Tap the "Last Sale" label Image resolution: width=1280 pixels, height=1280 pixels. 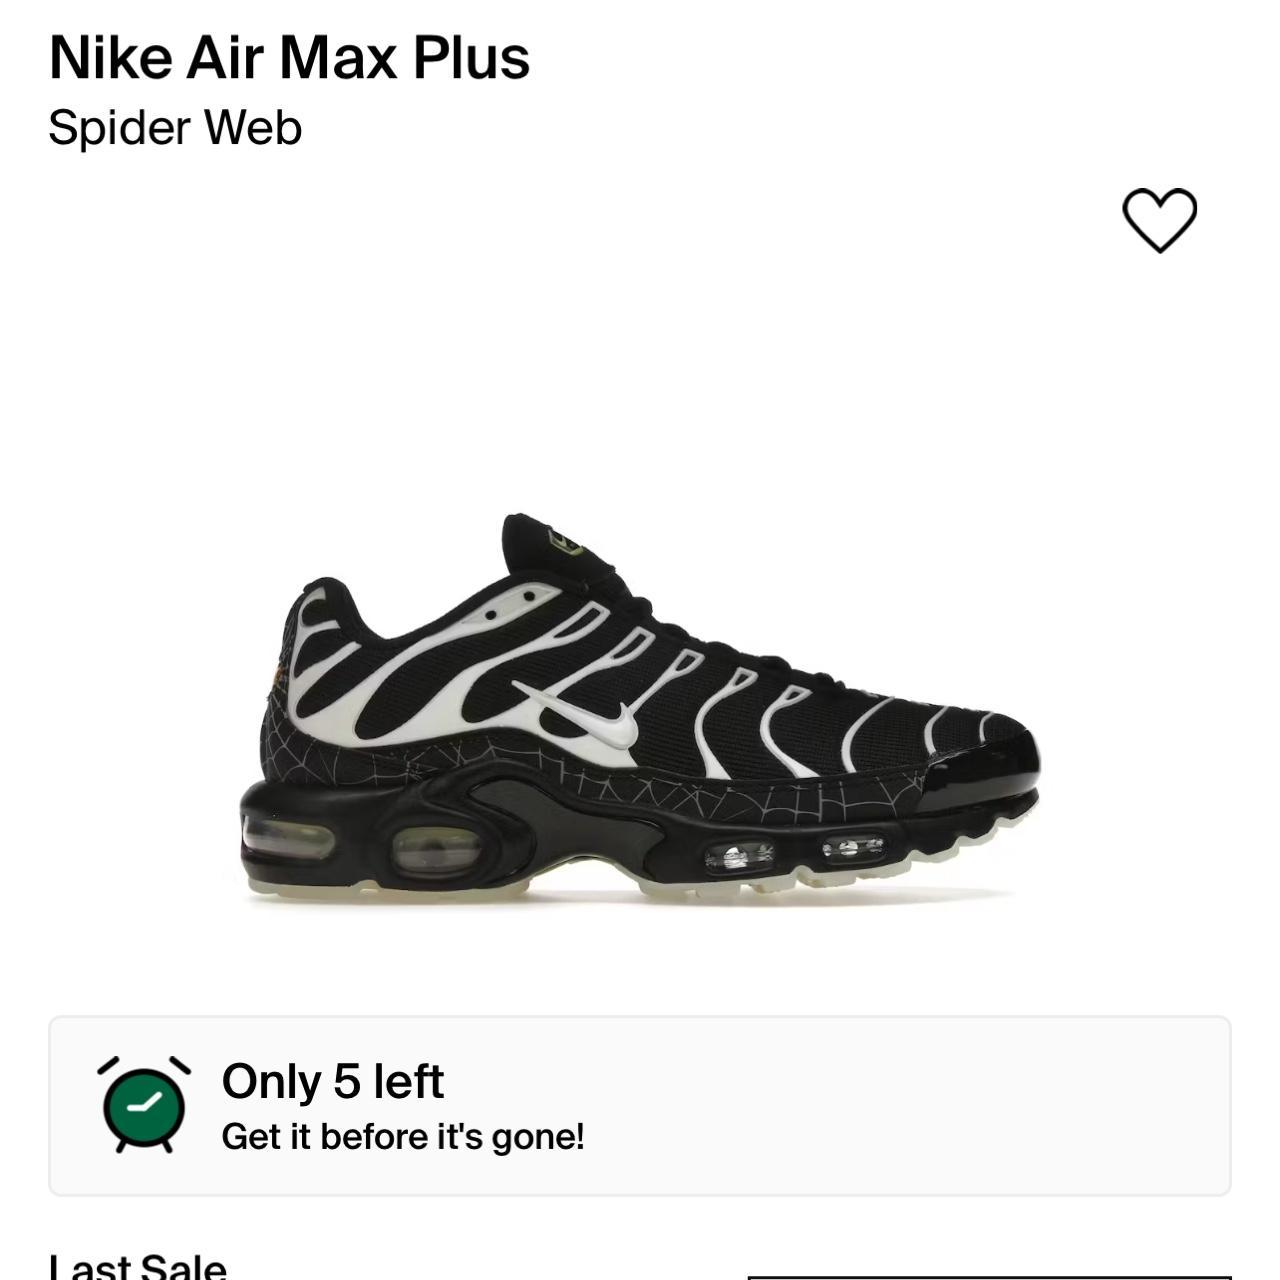pos(137,1266)
